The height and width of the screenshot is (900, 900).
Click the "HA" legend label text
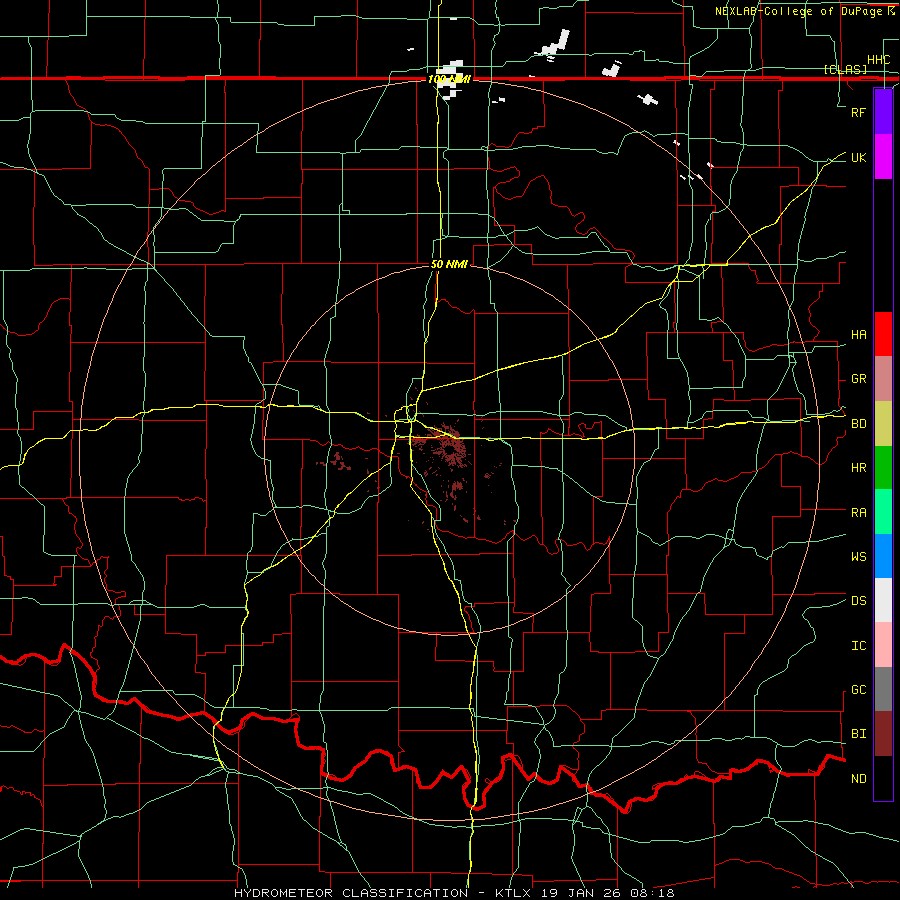point(858,335)
